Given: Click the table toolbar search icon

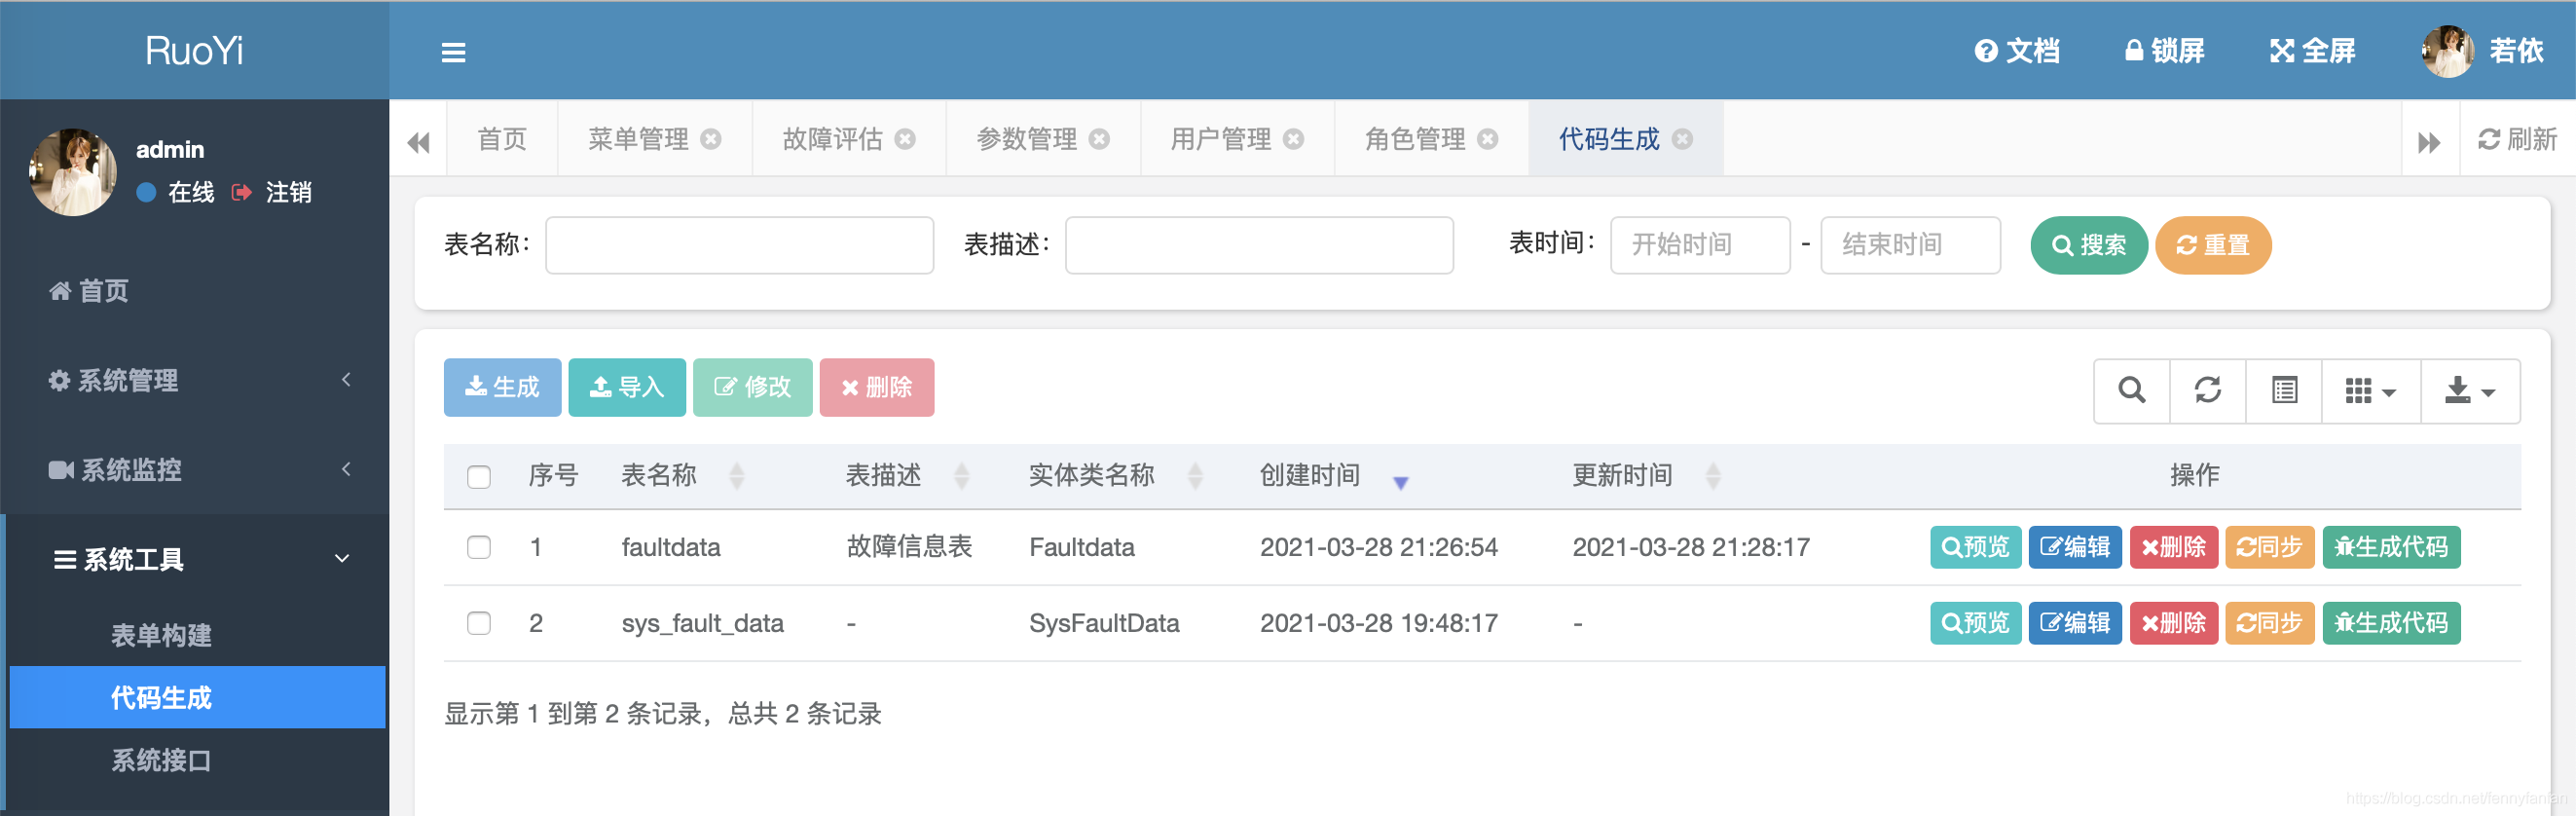Looking at the screenshot, I should (2132, 390).
